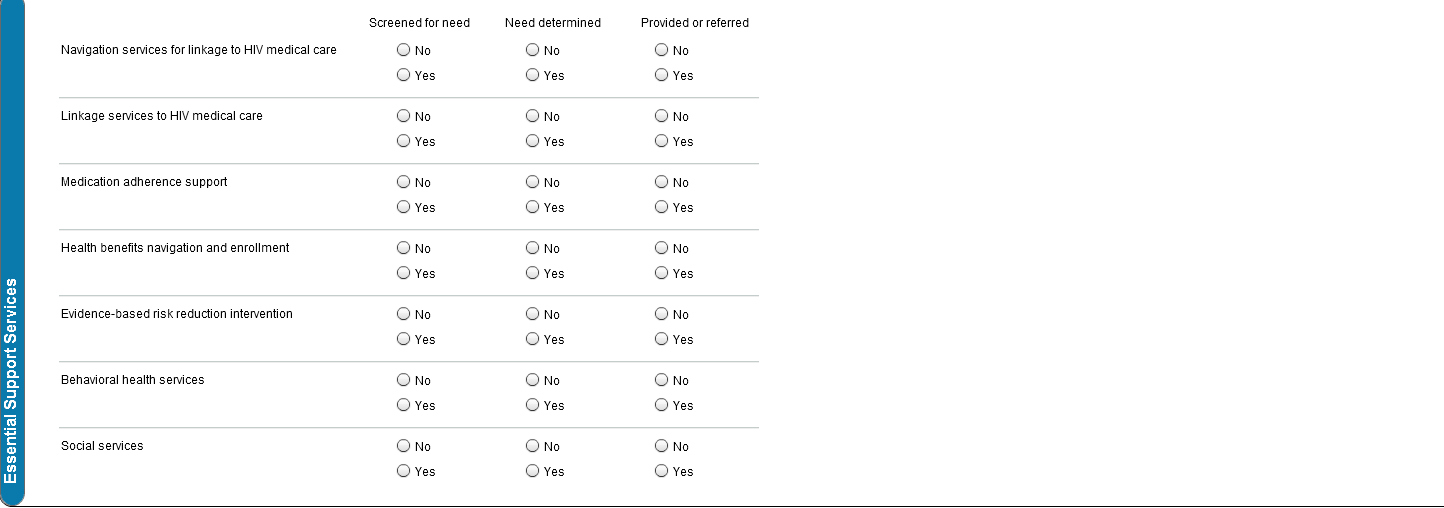This screenshot has height=508, width=1444.
Task: Mark Yes for Evidence-based risk reduction Screened for need
Action: click(x=404, y=339)
